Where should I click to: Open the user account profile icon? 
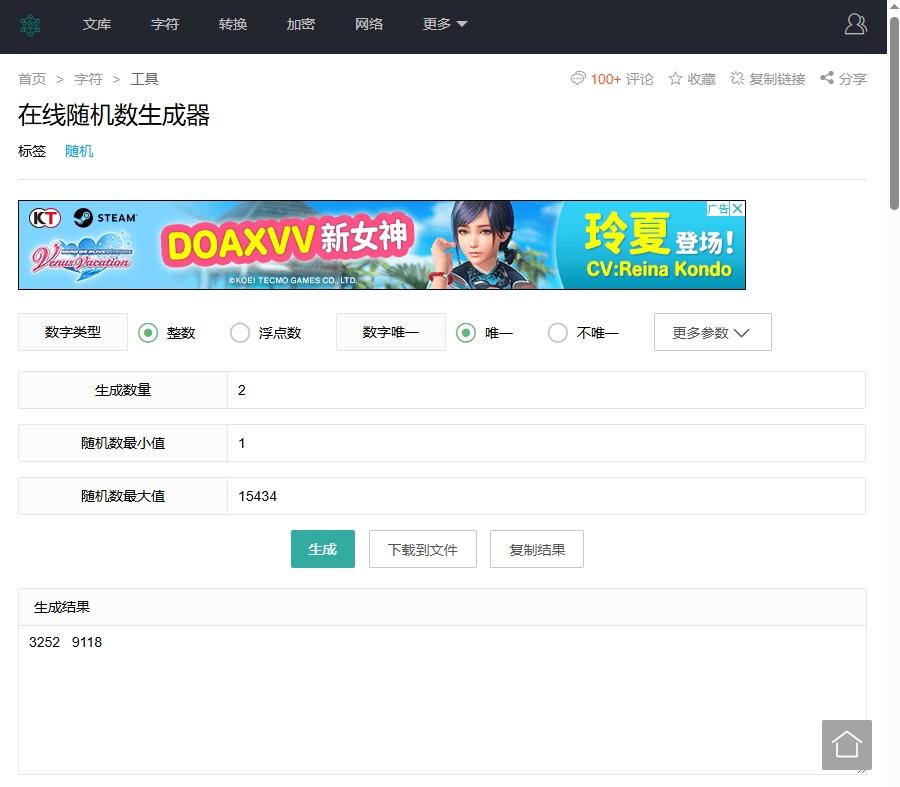855,25
